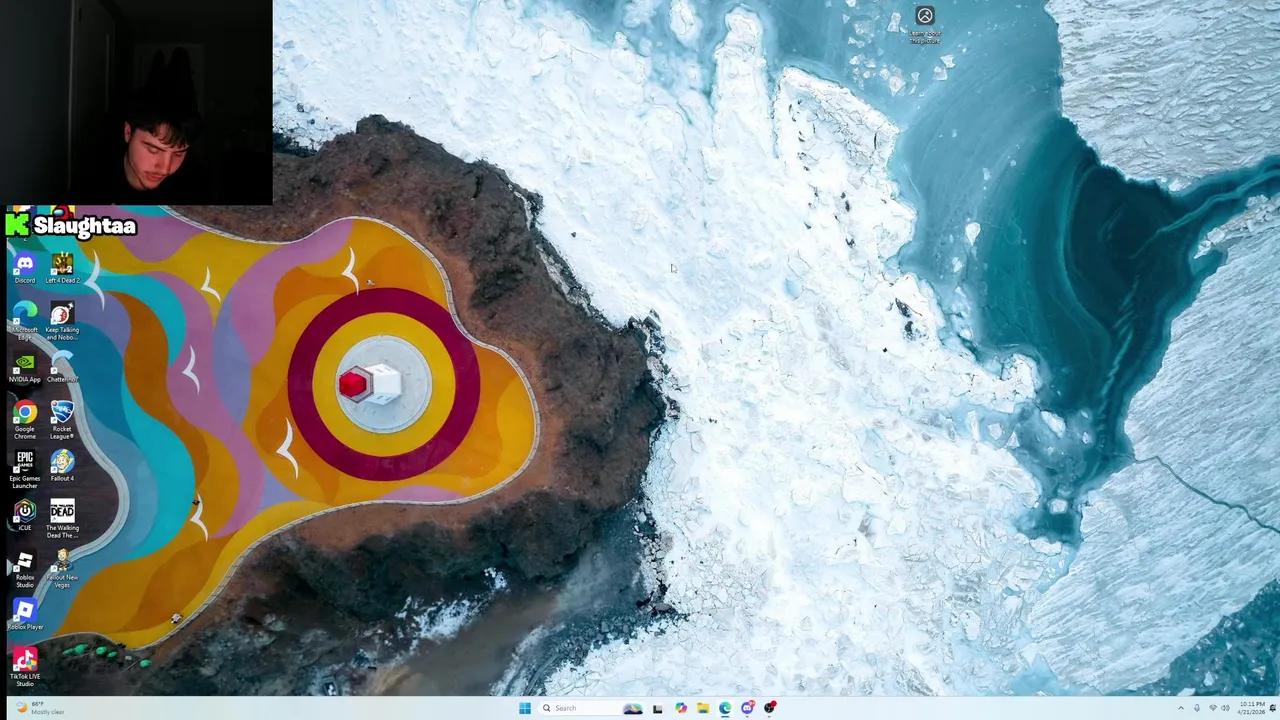Screen dimensions: 1280x720
Task: Click the microphone tray icon
Action: click(1196, 708)
